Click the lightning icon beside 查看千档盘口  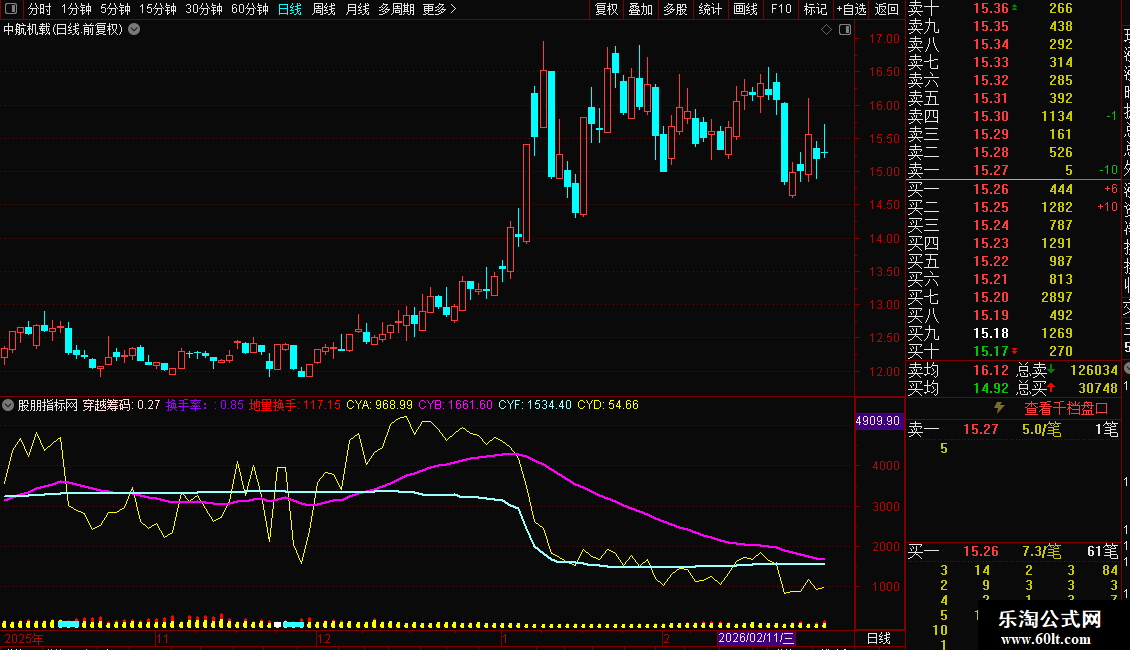999,408
